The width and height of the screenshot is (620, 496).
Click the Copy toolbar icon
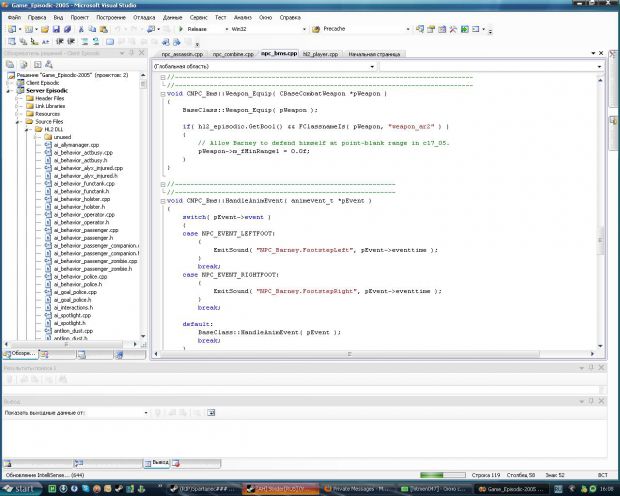click(92, 29)
